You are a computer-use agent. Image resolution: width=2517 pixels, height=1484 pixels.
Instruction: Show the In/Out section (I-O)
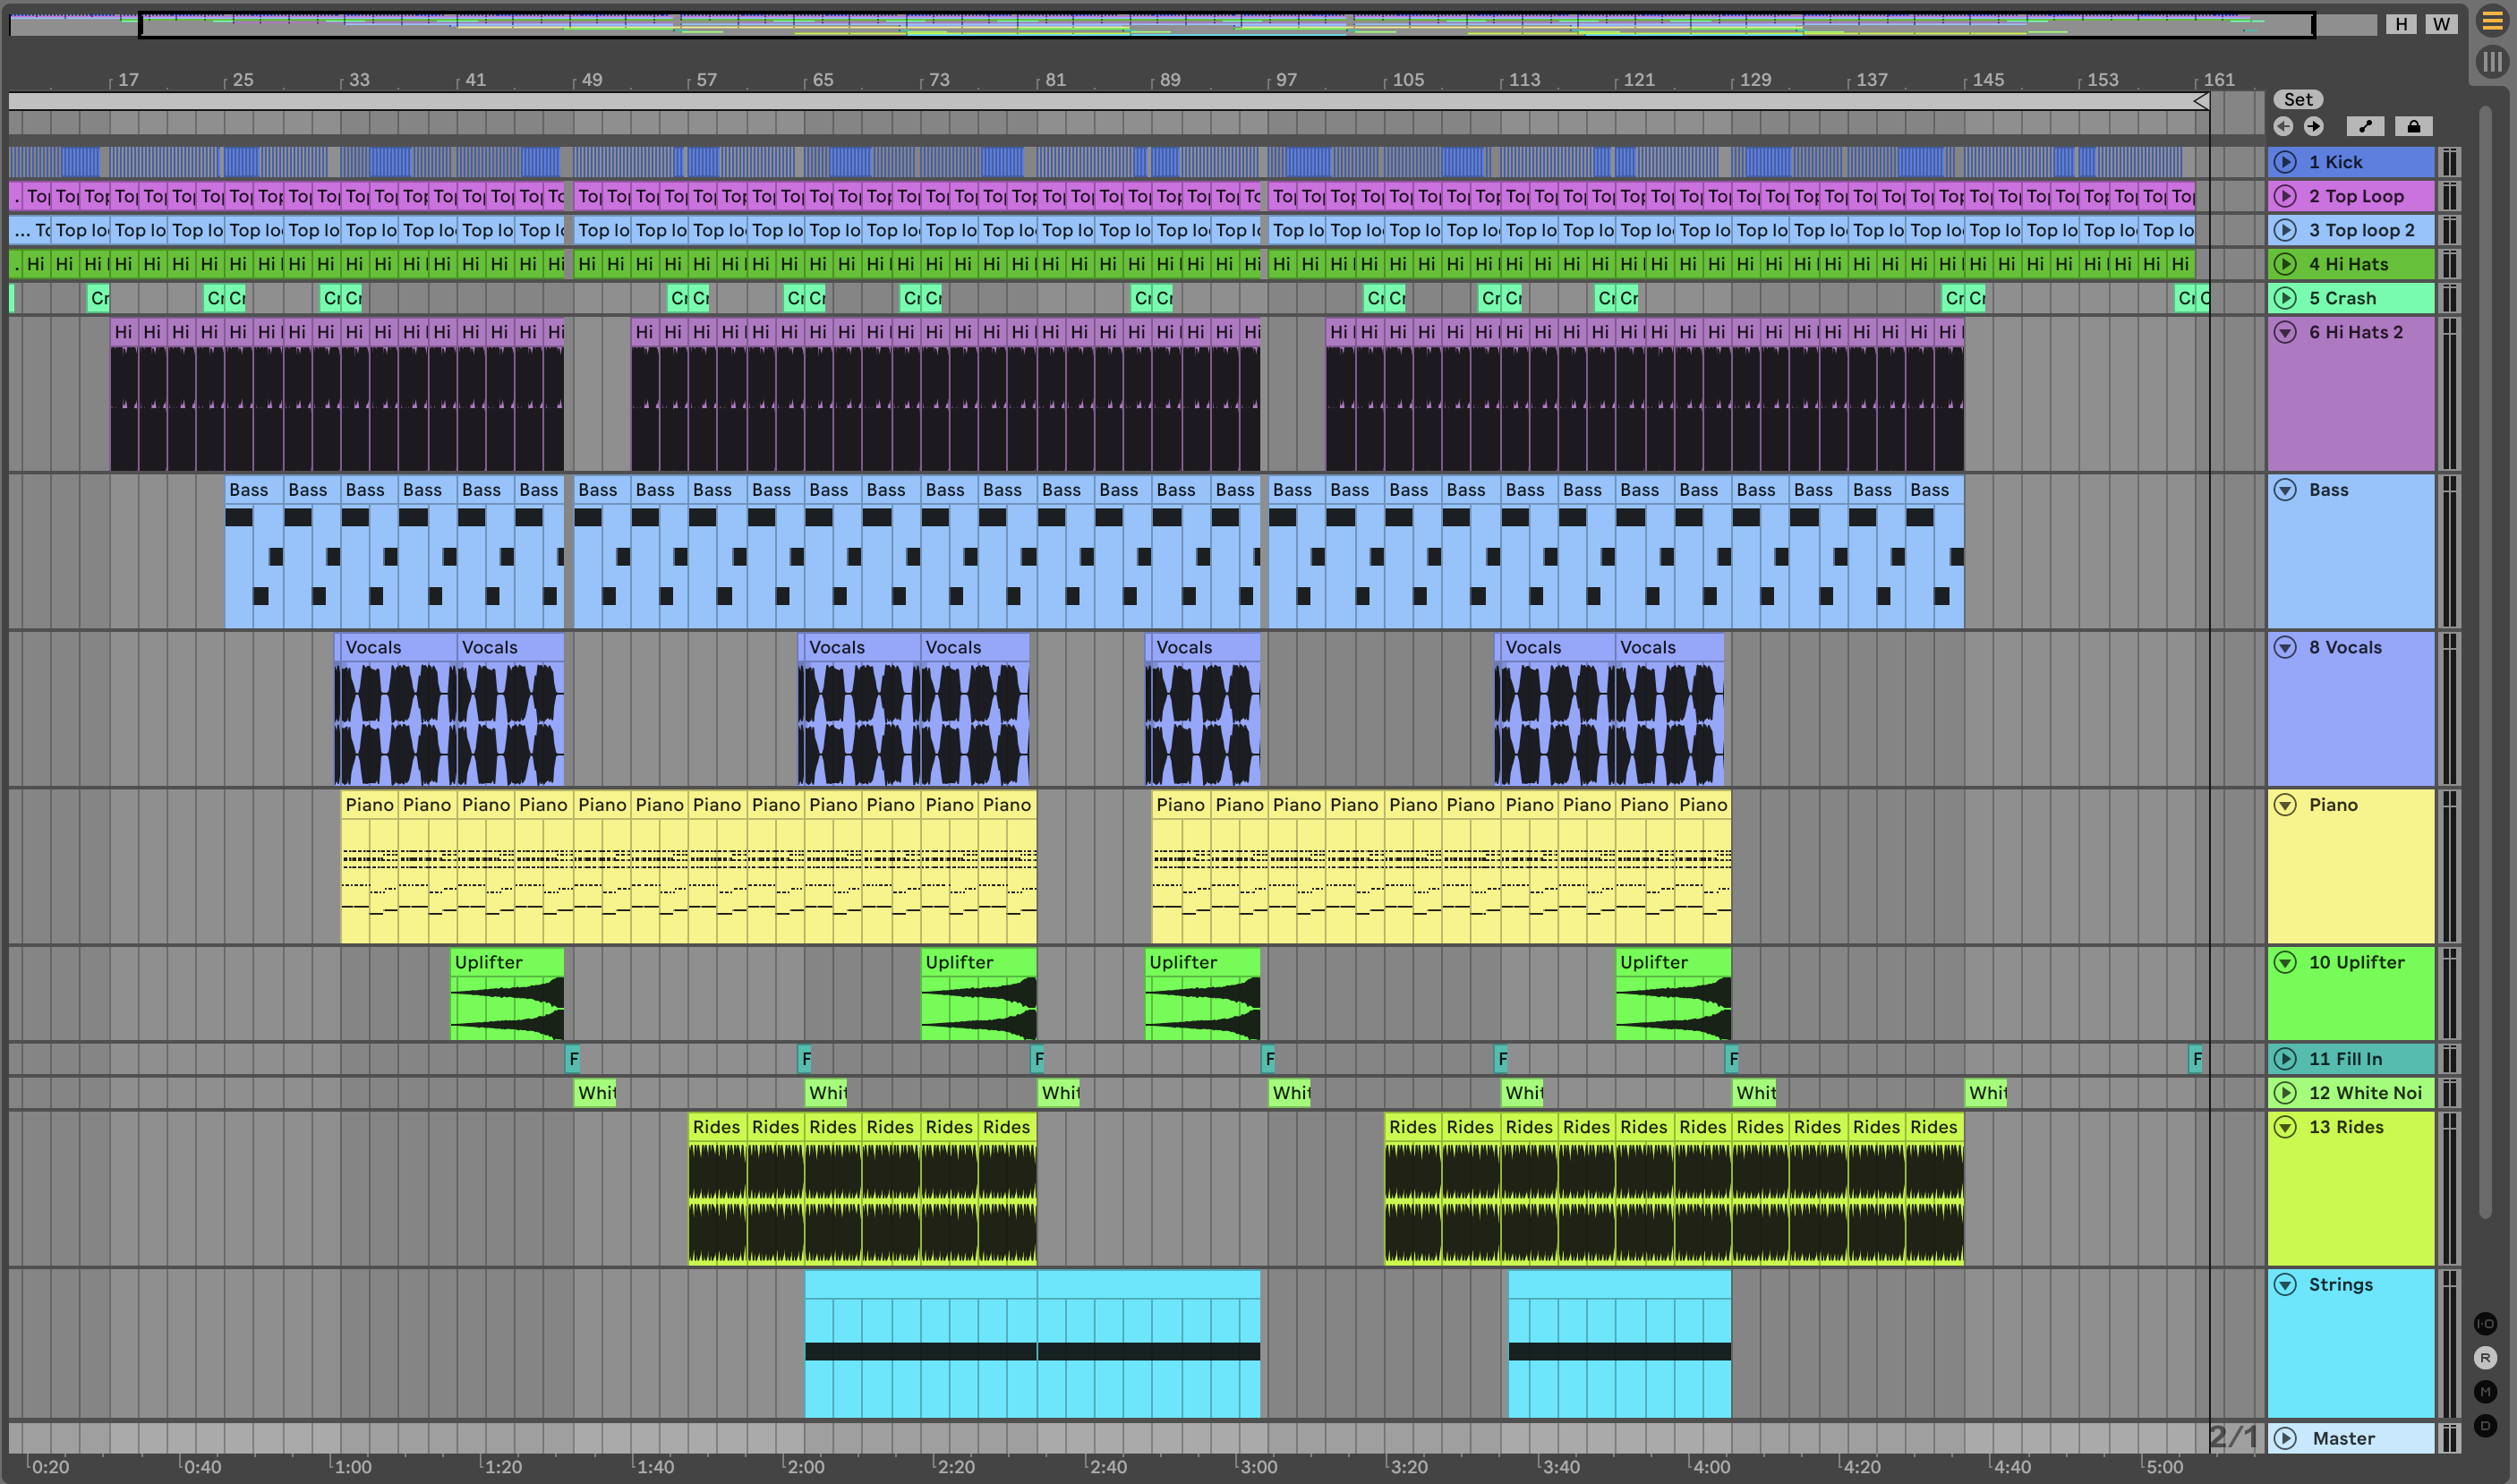2485,1323
